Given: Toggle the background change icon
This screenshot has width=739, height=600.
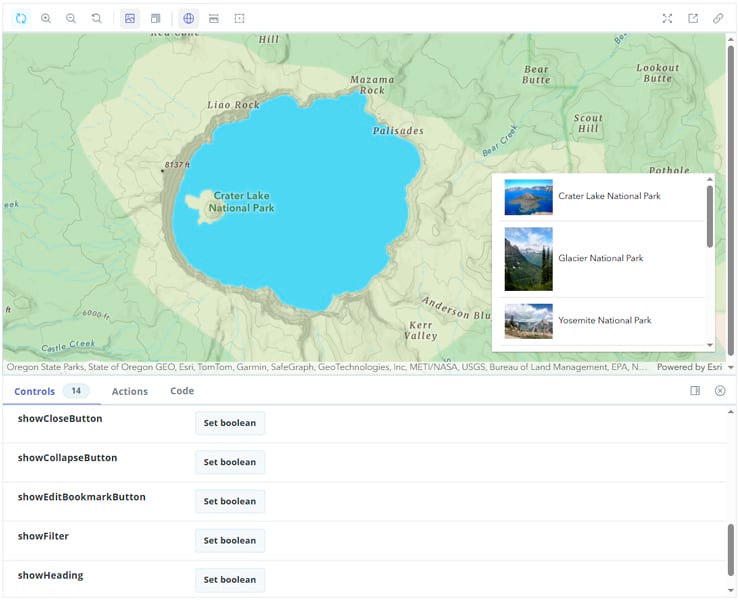Looking at the screenshot, I should [x=130, y=18].
